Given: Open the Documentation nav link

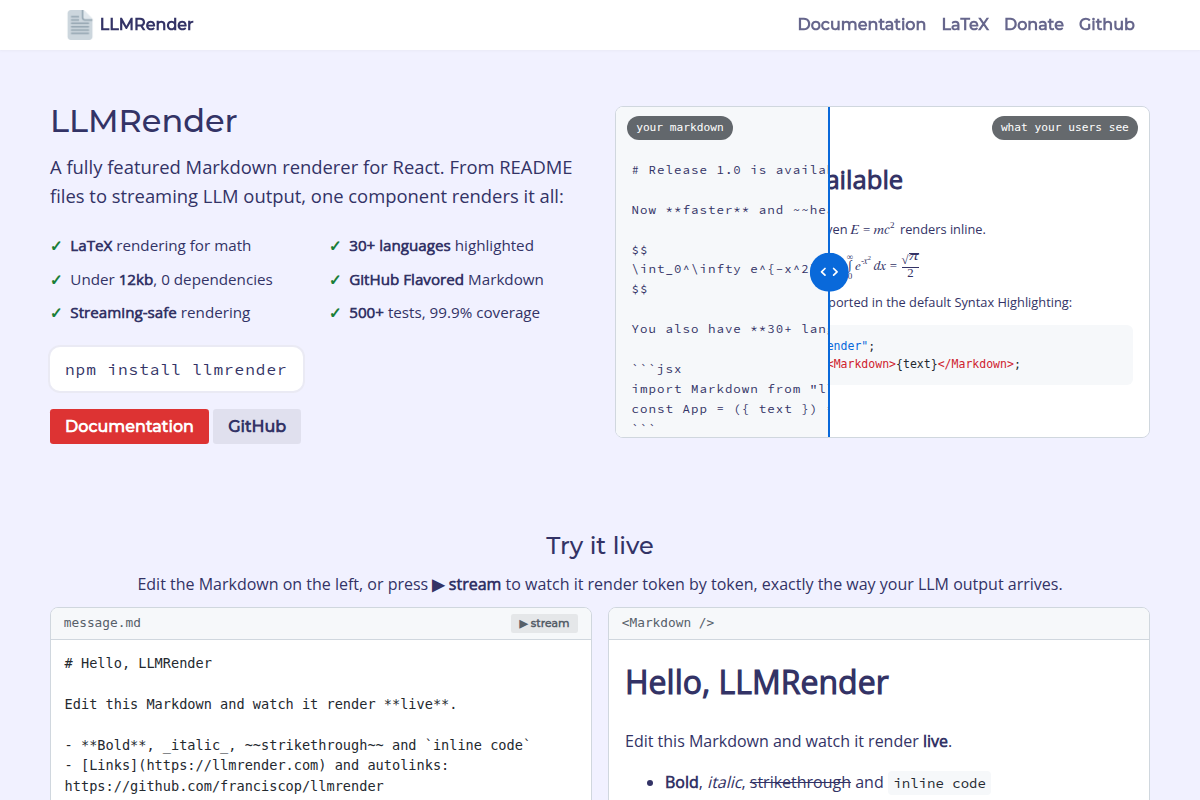Looking at the screenshot, I should (x=862, y=25).
